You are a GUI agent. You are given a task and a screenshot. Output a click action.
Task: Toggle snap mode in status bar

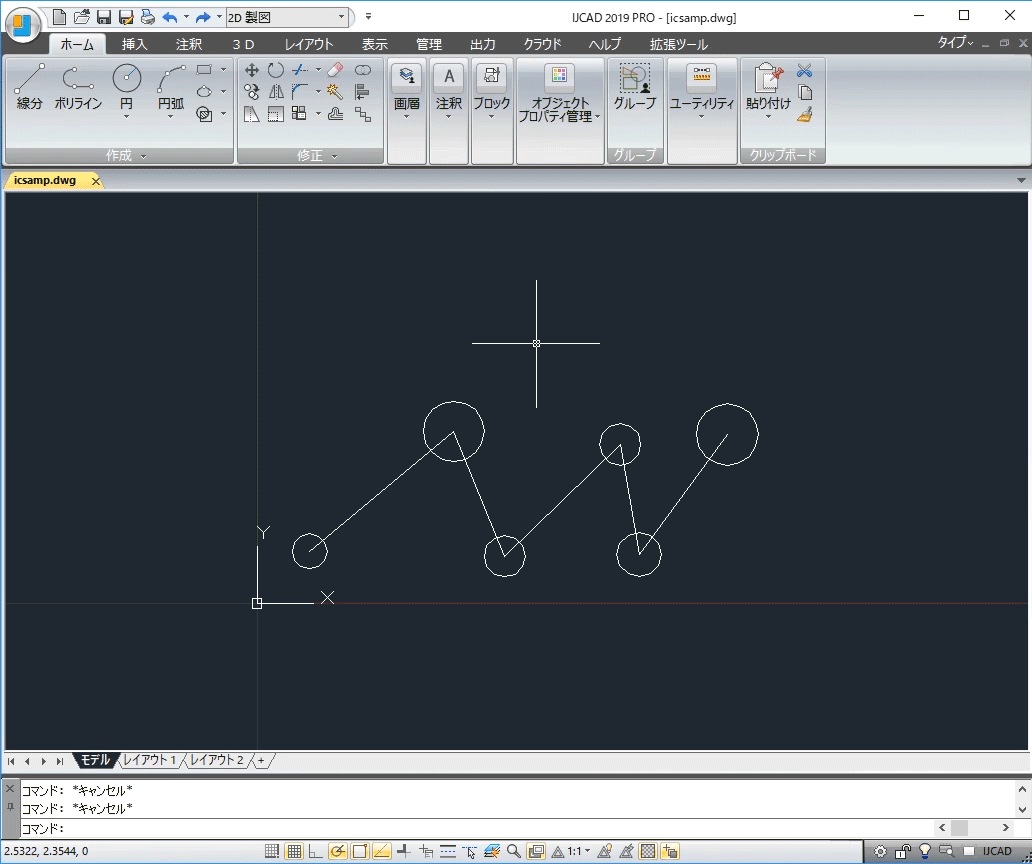pyautogui.click(x=272, y=851)
